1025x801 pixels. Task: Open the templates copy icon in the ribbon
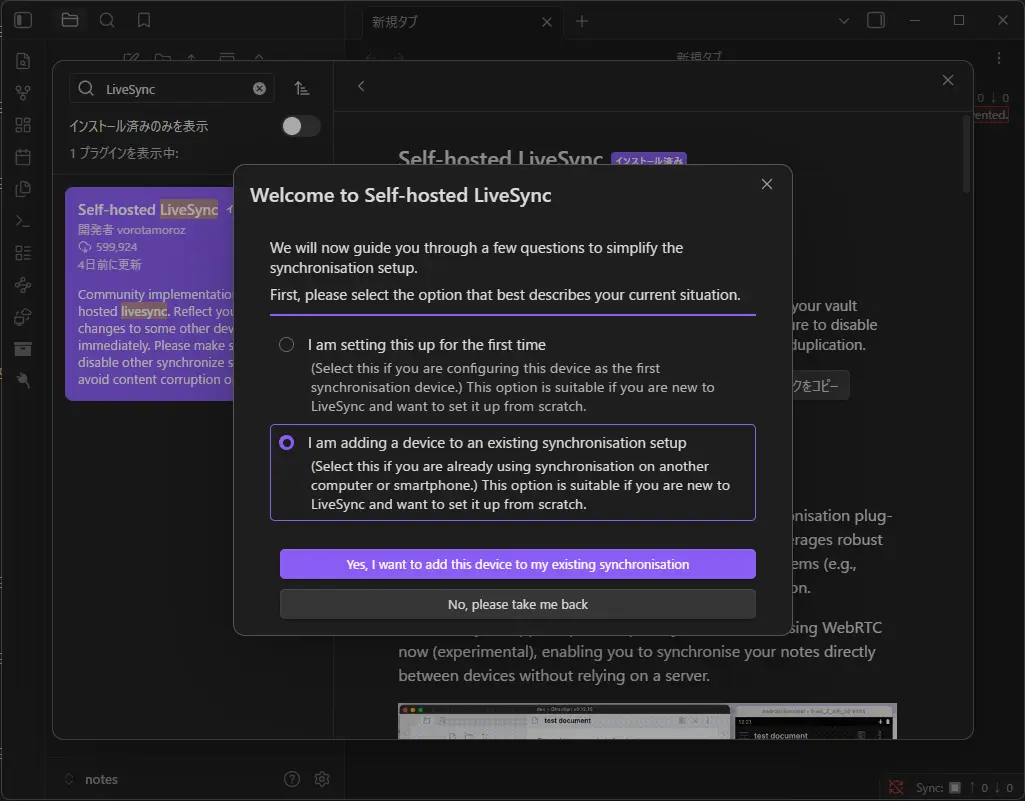point(23,189)
